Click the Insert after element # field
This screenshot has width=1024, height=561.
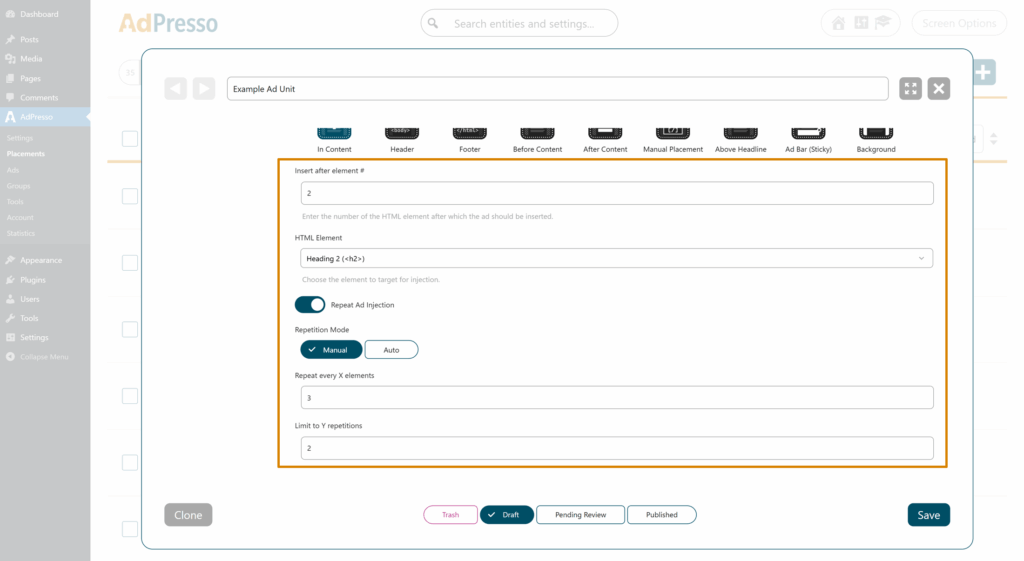click(616, 193)
